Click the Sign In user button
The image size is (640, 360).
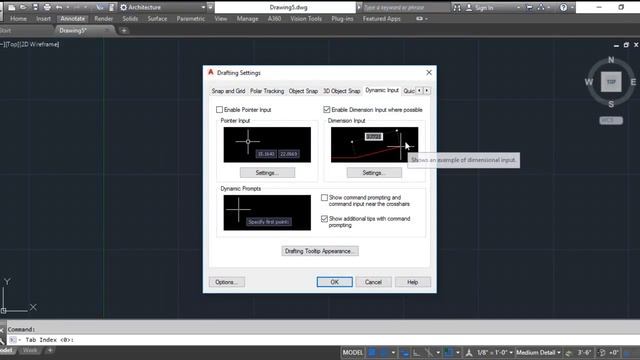[480, 7]
